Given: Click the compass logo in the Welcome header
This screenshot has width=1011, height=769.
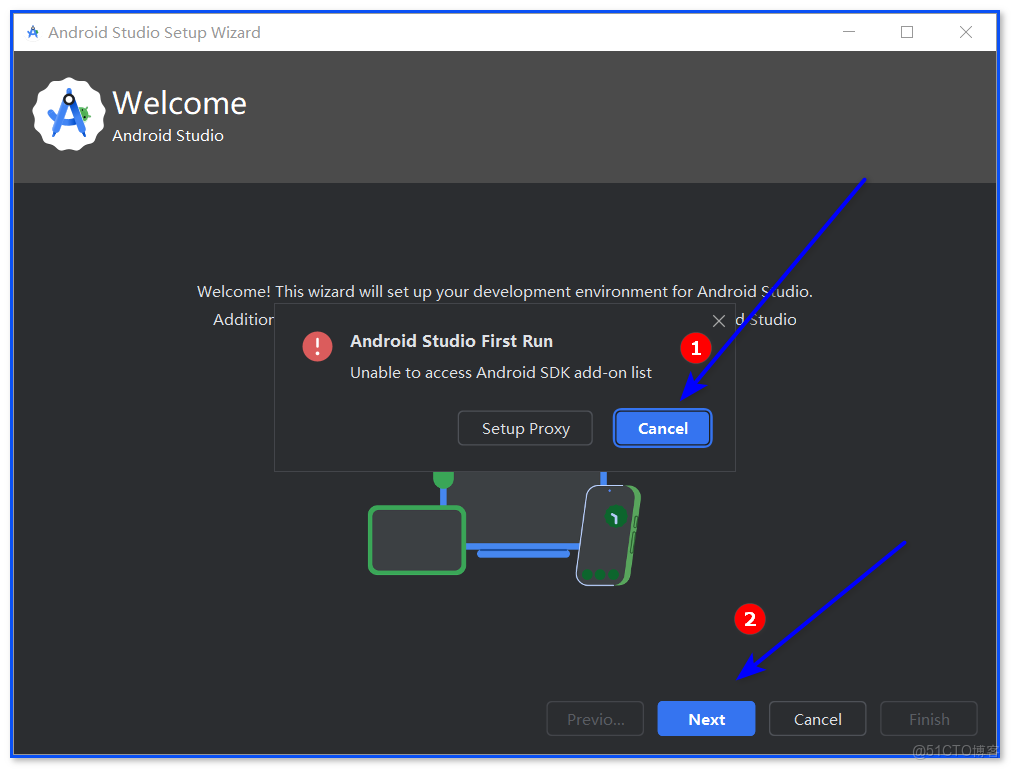Looking at the screenshot, I should coord(68,113).
